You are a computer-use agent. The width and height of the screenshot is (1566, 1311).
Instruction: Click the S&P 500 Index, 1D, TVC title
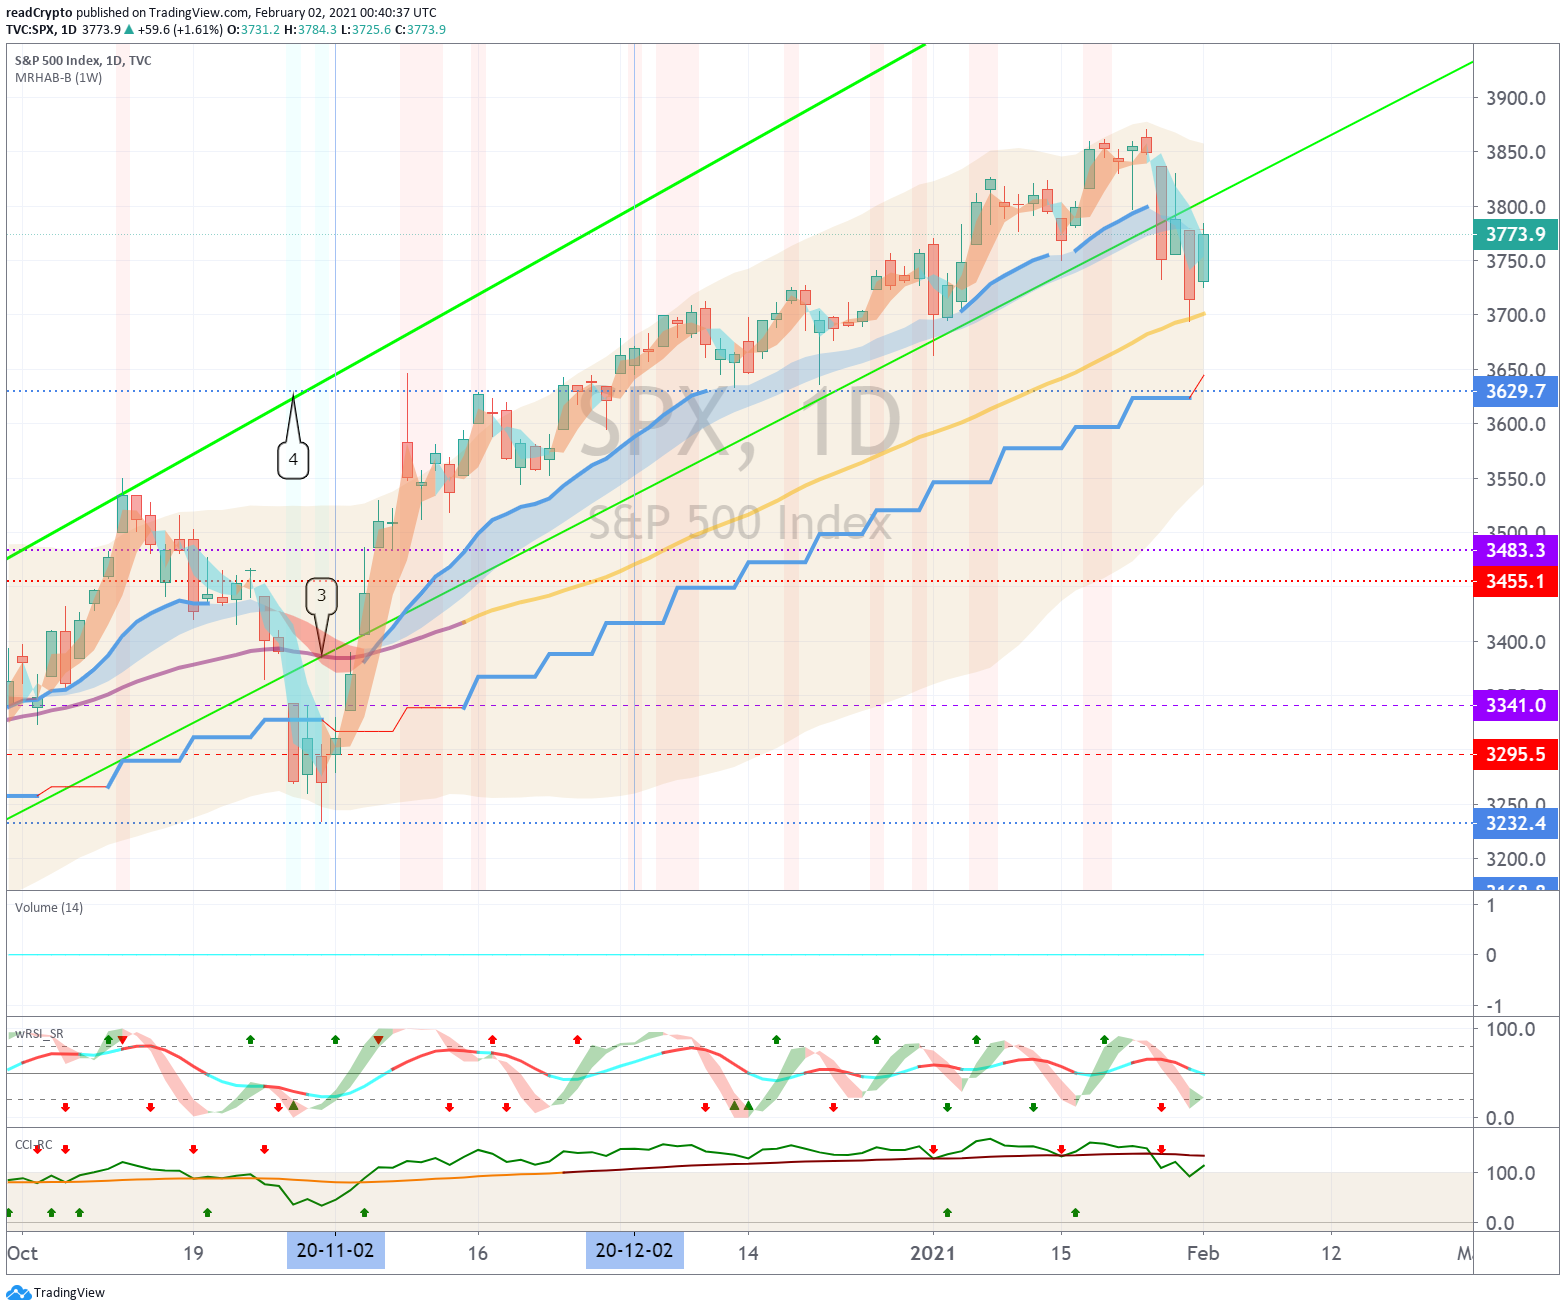tap(83, 60)
